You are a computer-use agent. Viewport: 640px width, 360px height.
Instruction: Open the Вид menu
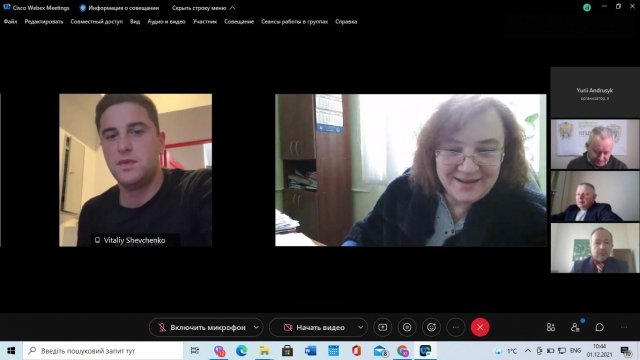[135, 22]
